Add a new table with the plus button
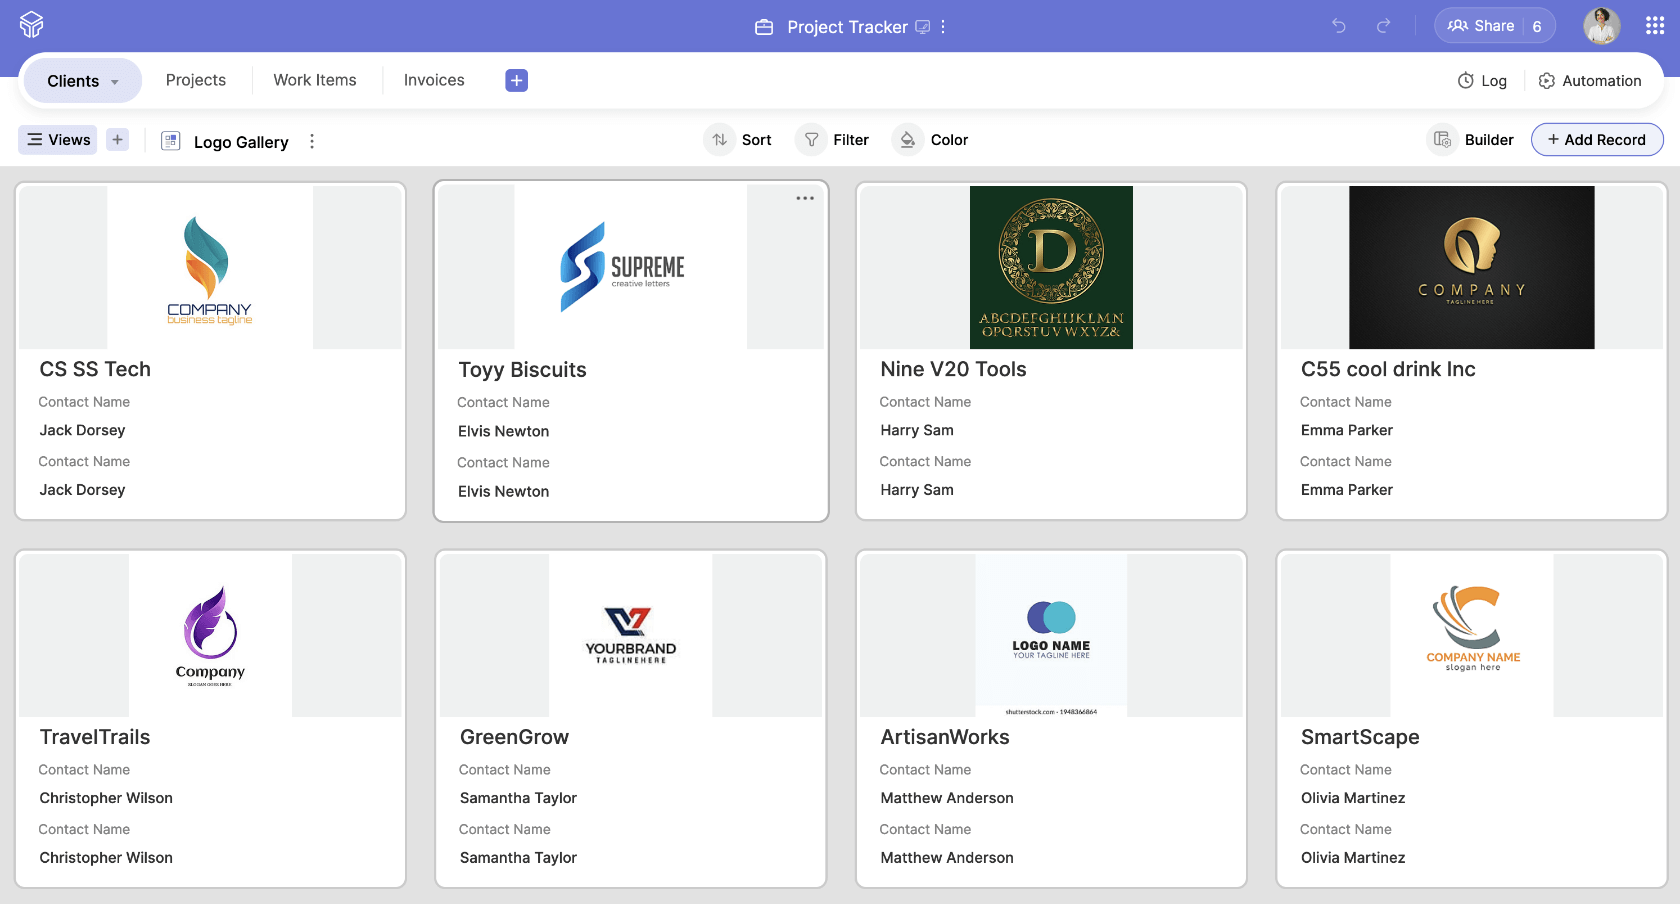 [x=516, y=80]
